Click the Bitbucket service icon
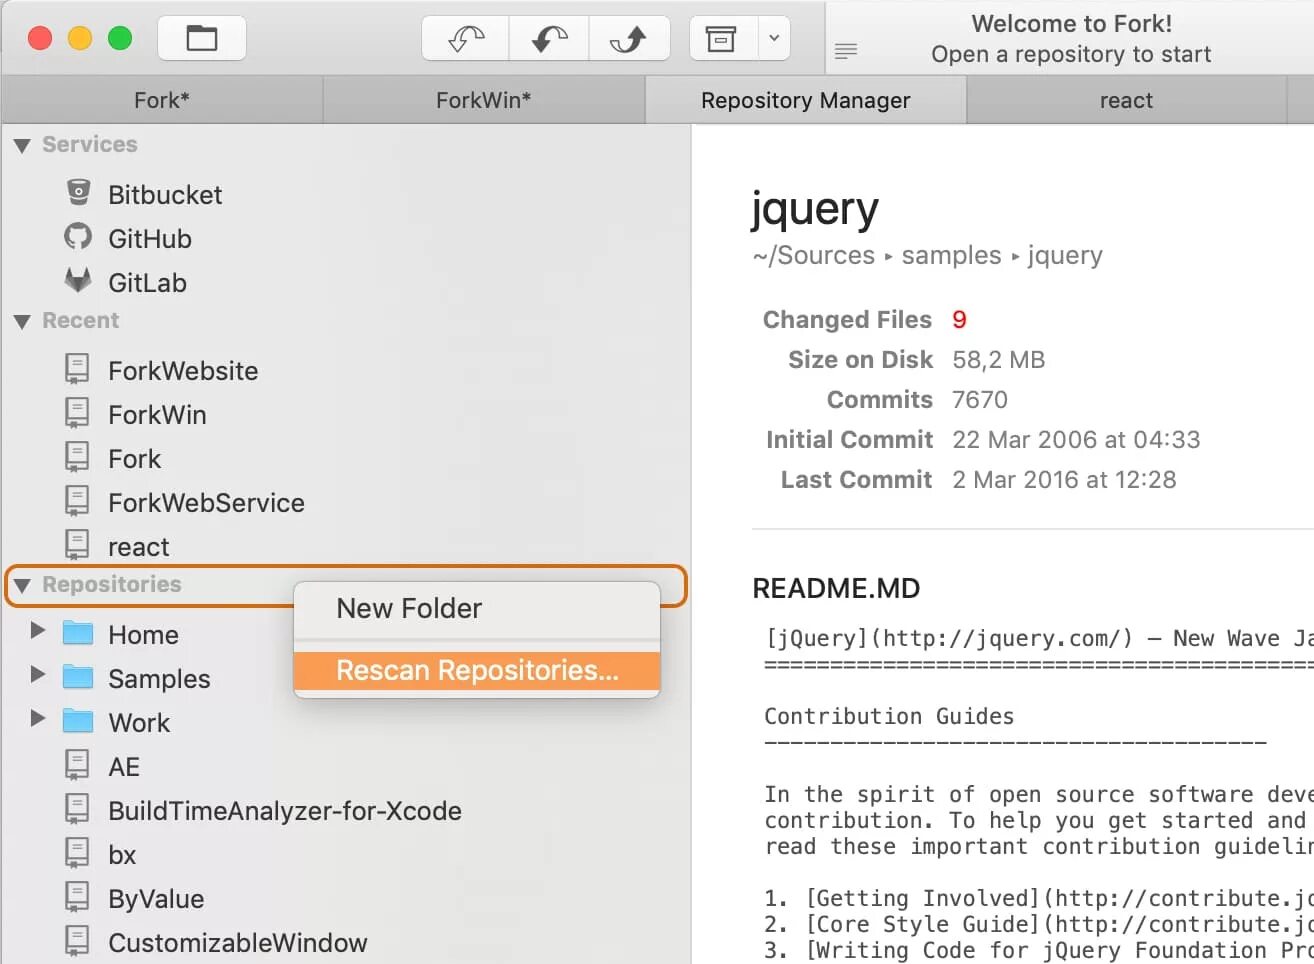 tap(78, 192)
